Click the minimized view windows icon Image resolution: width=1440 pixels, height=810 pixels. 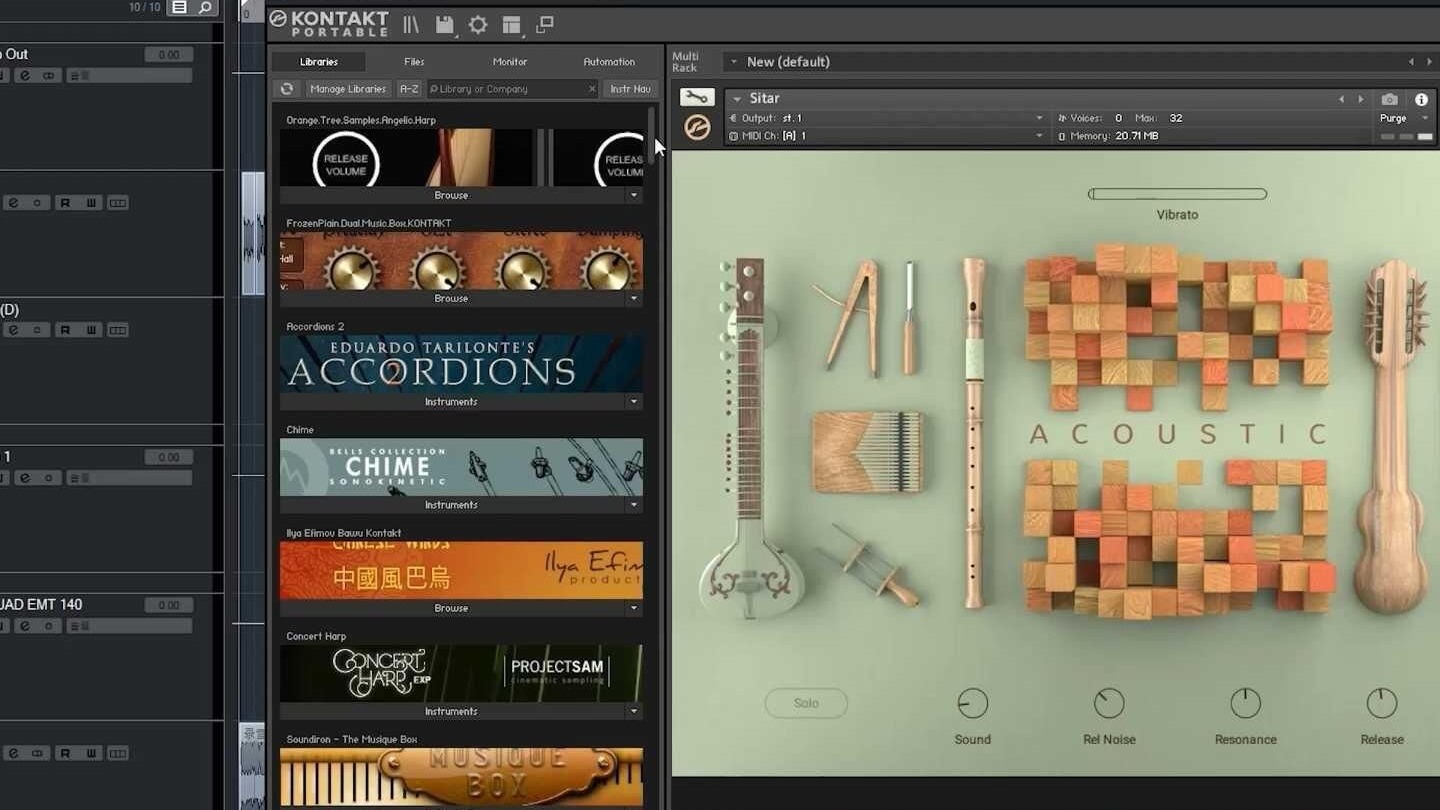pos(545,25)
